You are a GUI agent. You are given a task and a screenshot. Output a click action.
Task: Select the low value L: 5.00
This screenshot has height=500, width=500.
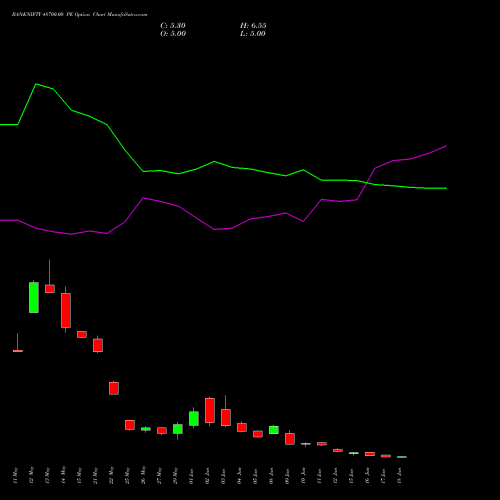253,34
